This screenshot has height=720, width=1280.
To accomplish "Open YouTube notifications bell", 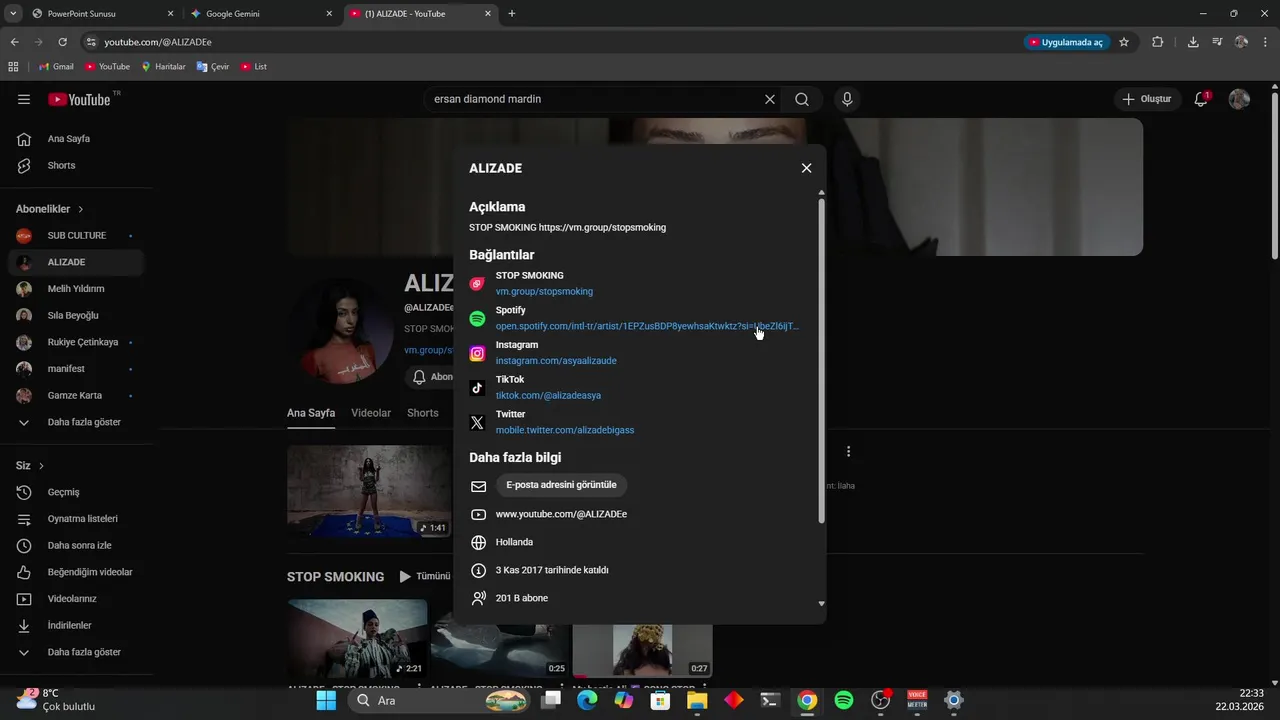I will click(x=1201, y=99).
